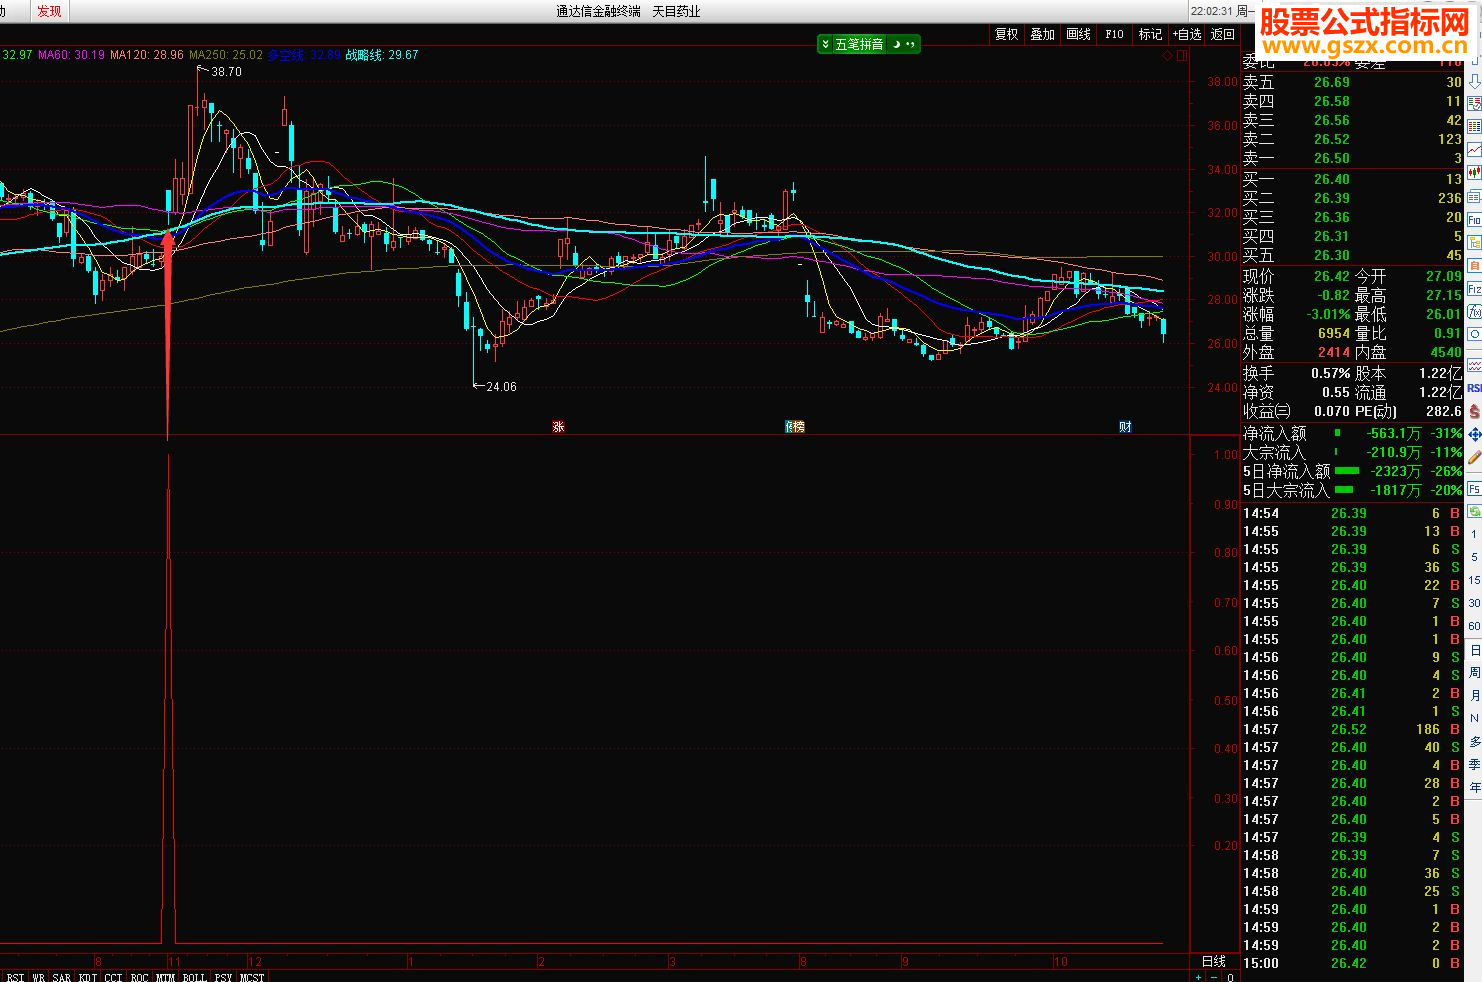The image size is (1482, 982).
Task: Click the MA120: 28.96 indicator label
Action: [x=147, y=55]
